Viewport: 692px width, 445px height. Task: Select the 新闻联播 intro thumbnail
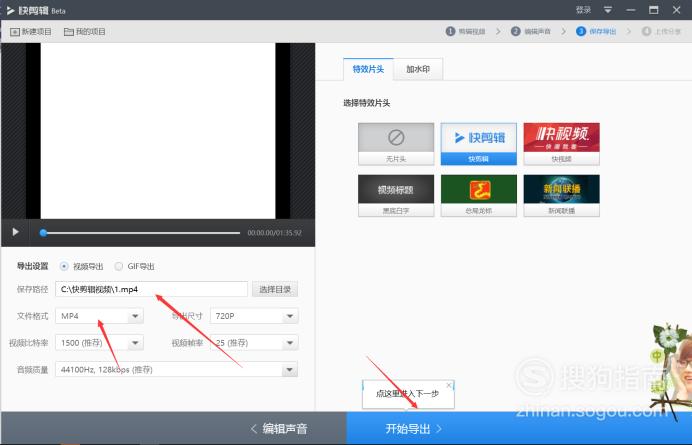point(561,196)
